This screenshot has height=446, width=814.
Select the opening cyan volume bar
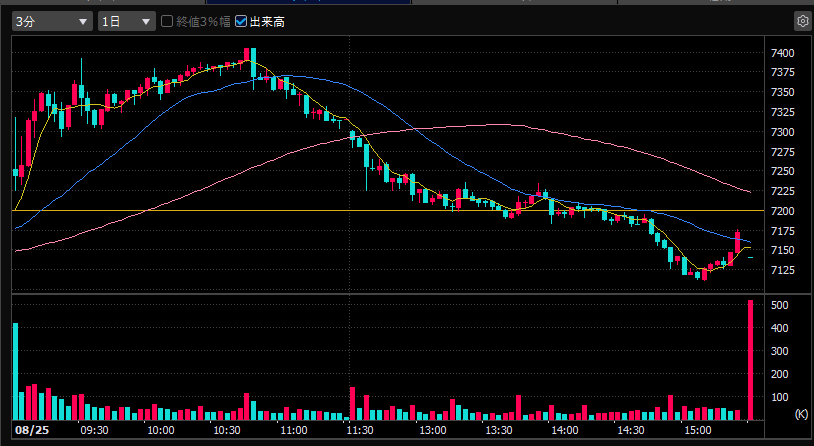(16, 371)
